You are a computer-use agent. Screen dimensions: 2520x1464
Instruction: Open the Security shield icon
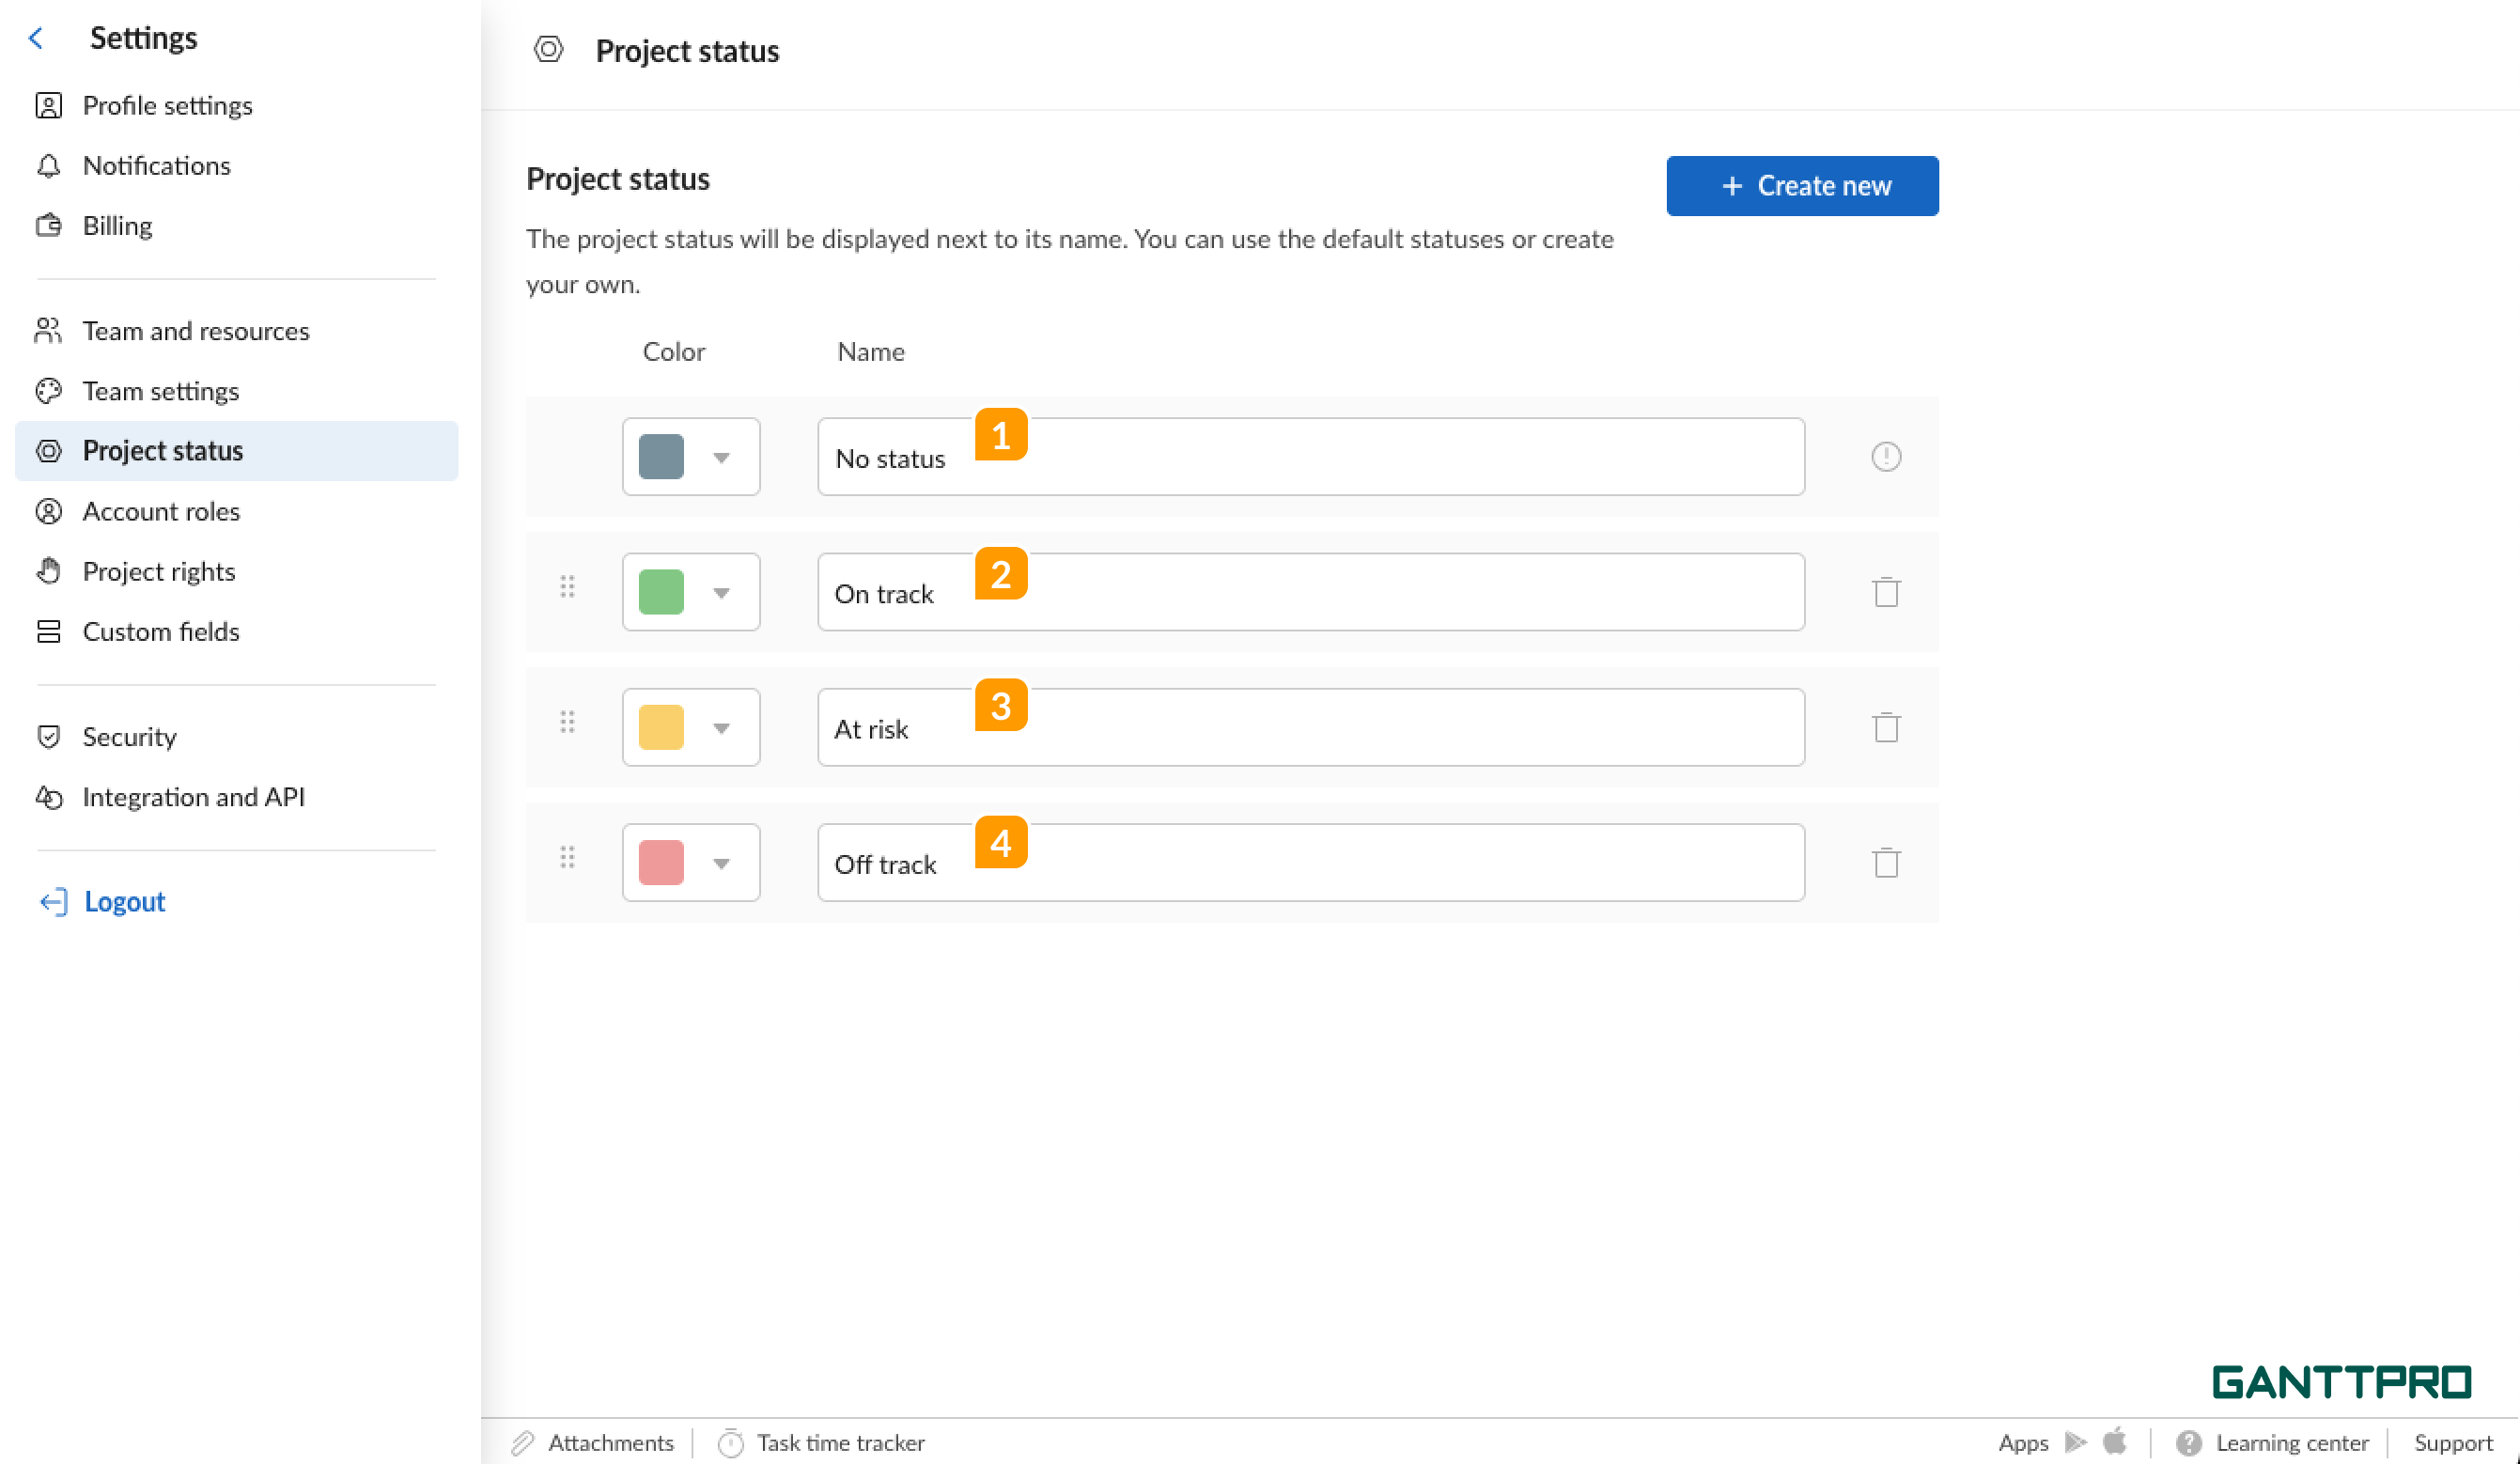(49, 736)
